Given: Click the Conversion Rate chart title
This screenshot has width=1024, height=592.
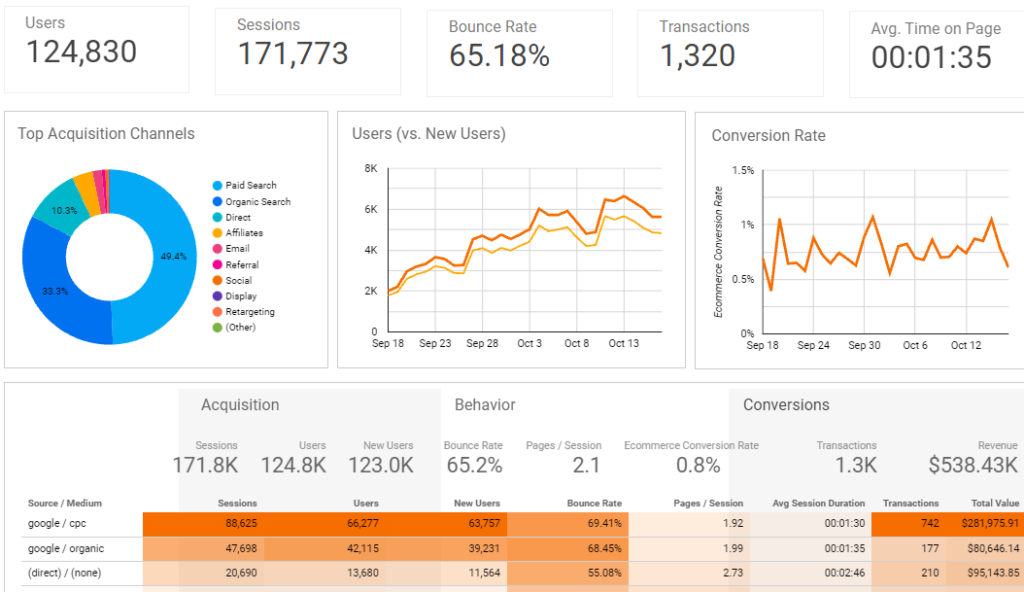Looking at the screenshot, I should pyautogui.click(x=769, y=136).
